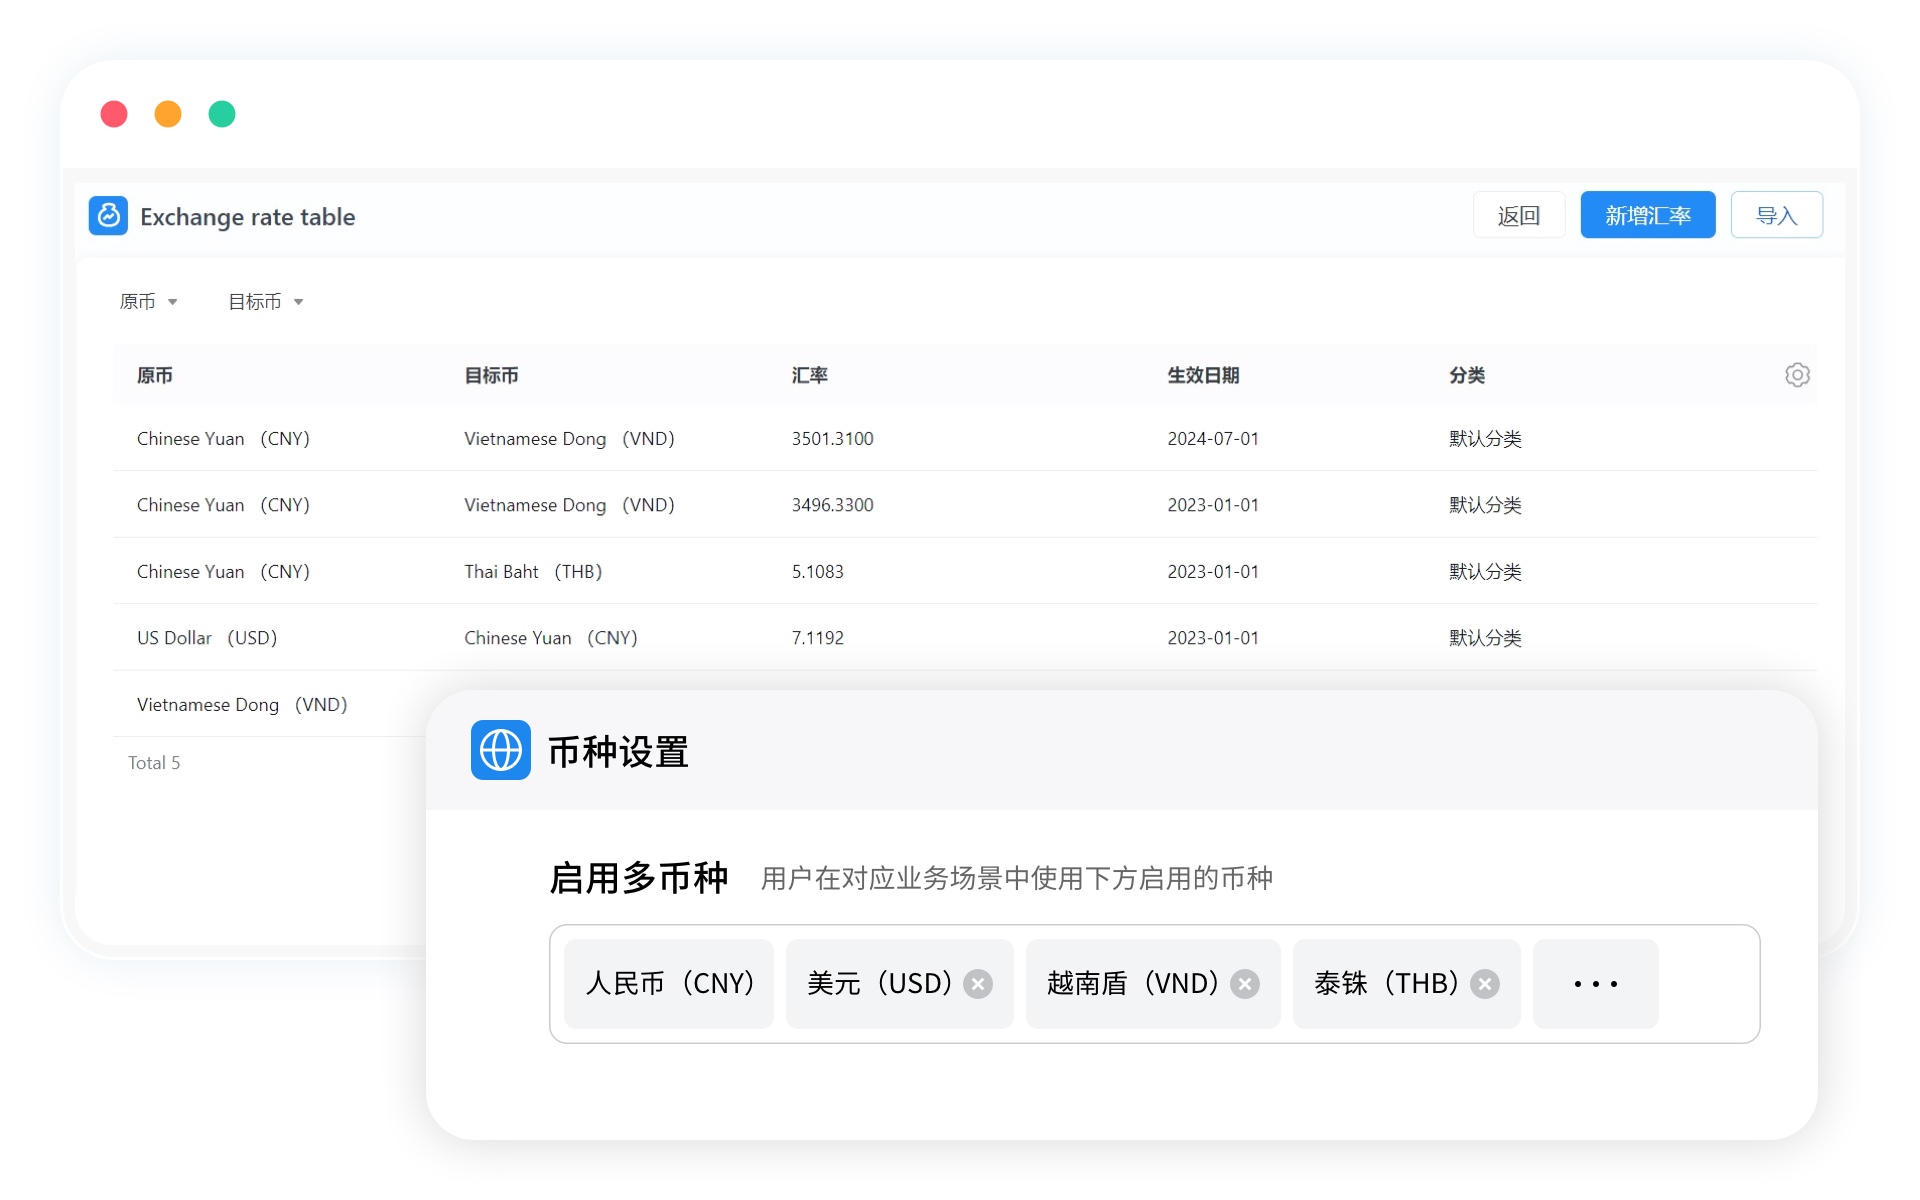
Task: Click the globe currency settings icon
Action: coord(500,750)
